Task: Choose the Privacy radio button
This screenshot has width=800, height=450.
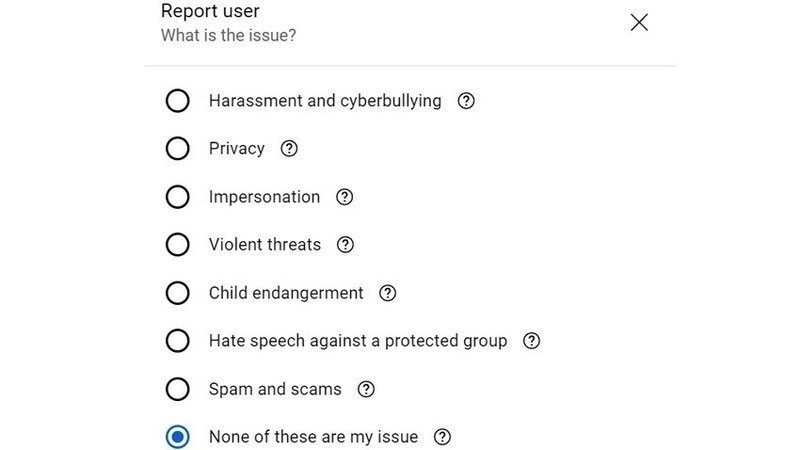Action: point(177,149)
